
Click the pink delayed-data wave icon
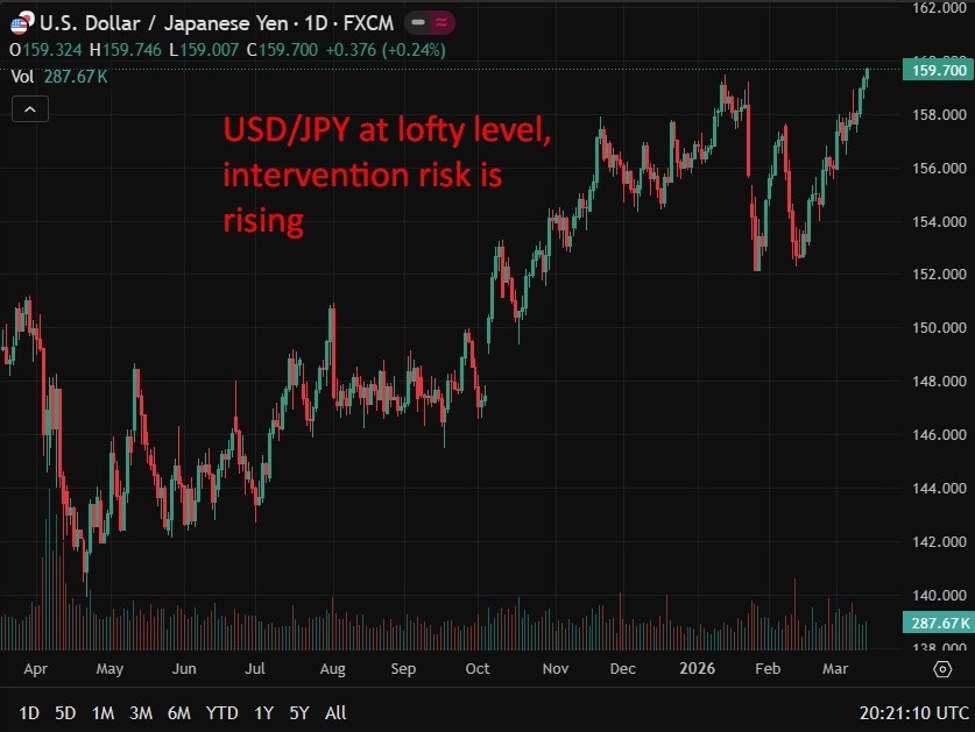coord(441,22)
